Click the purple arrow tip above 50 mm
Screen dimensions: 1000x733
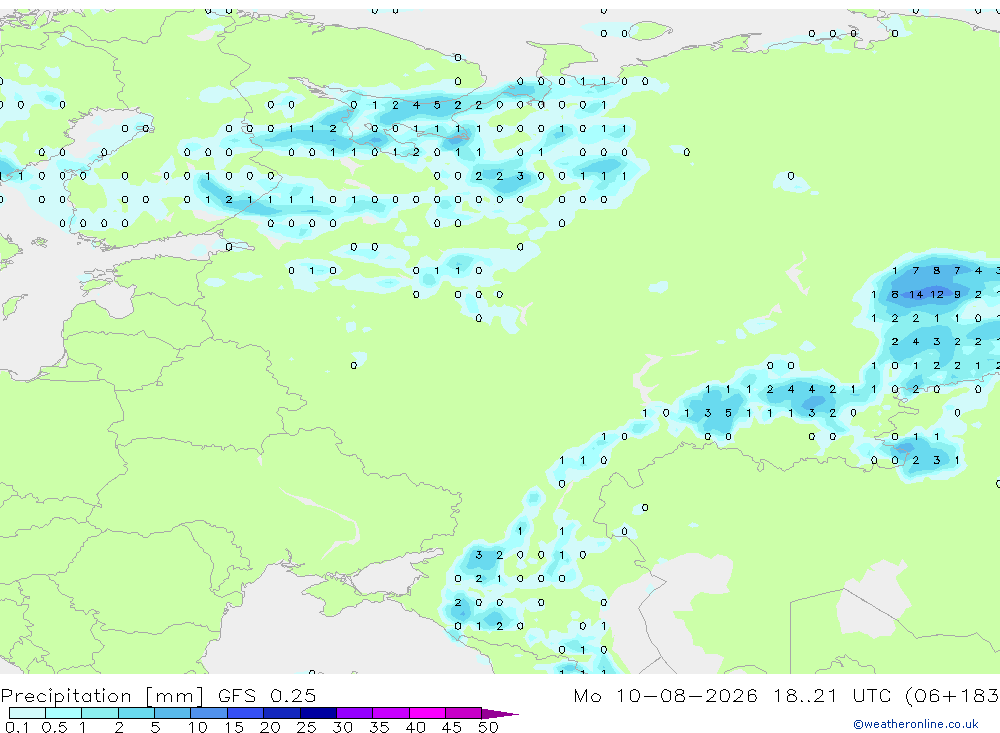501,713
